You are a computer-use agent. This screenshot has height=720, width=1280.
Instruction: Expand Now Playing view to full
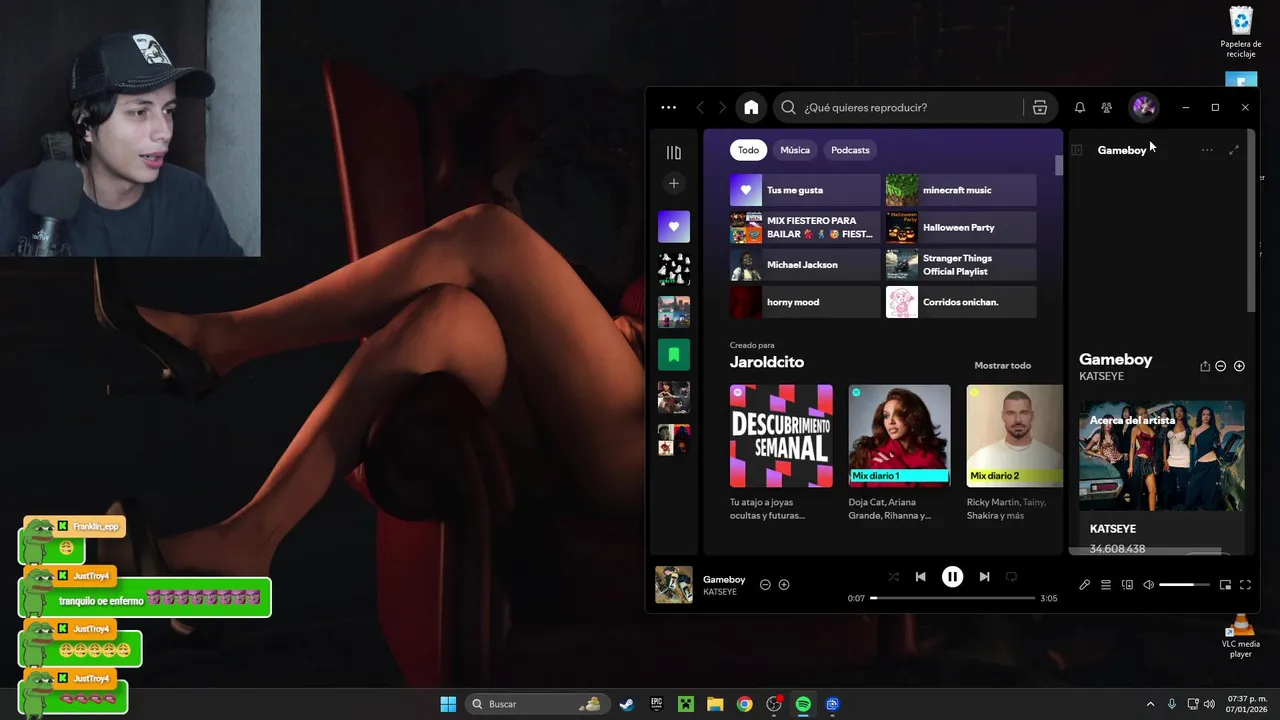1233,150
